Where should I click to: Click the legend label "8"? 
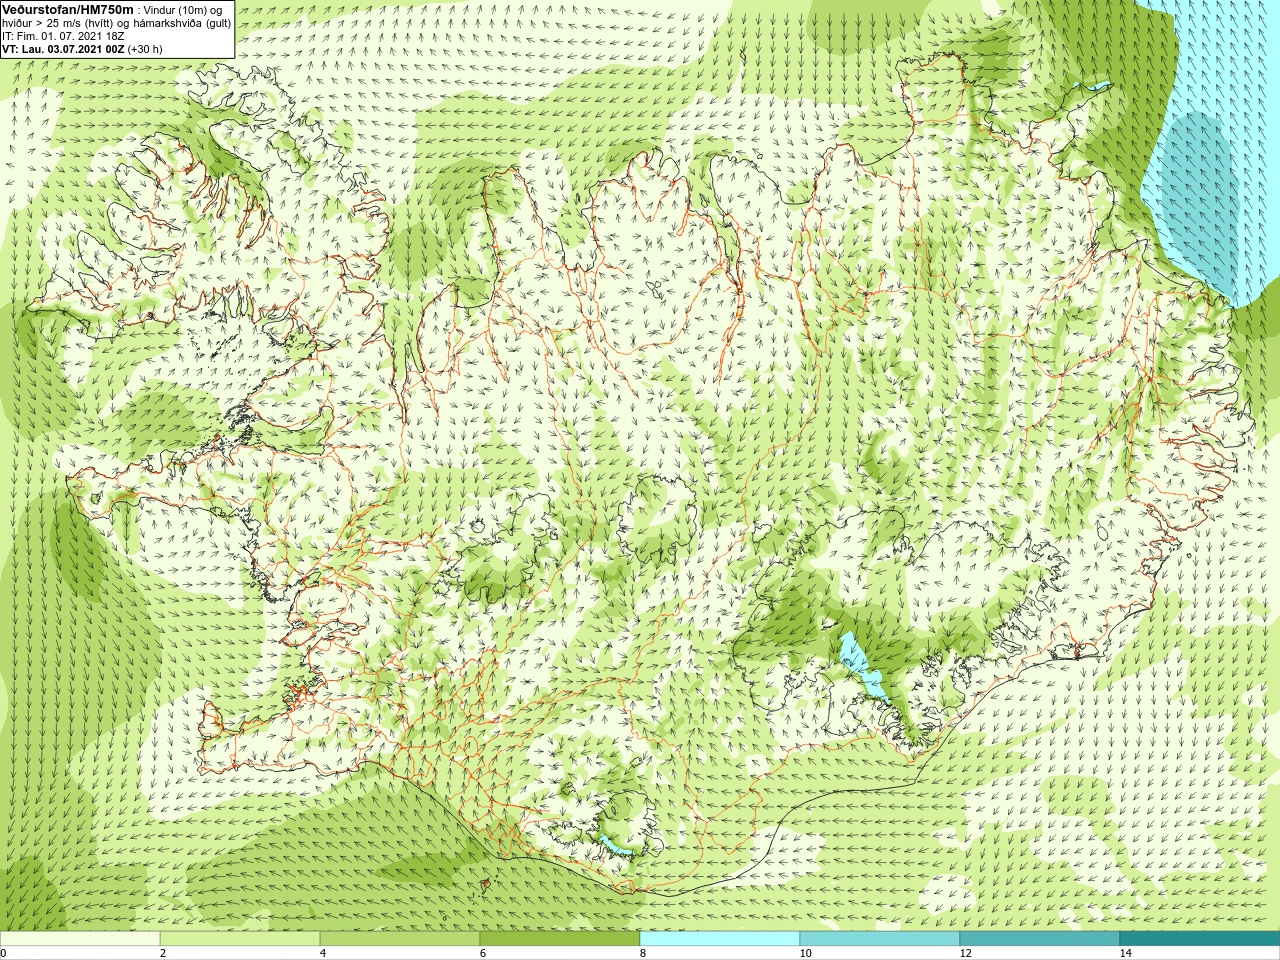pyautogui.click(x=642, y=953)
